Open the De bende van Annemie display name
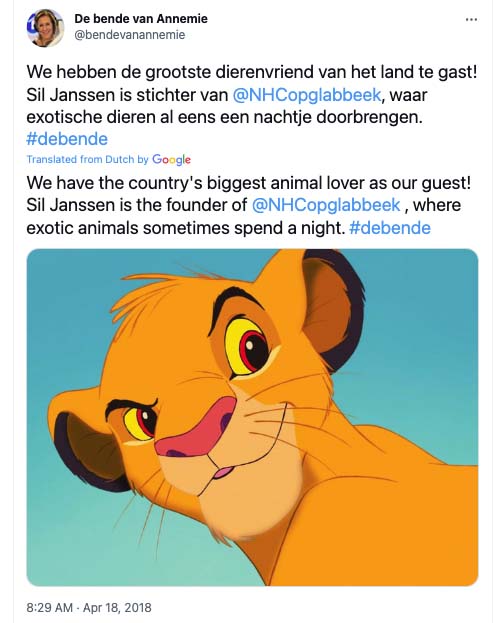This screenshot has height=623, width=494. click(141, 19)
